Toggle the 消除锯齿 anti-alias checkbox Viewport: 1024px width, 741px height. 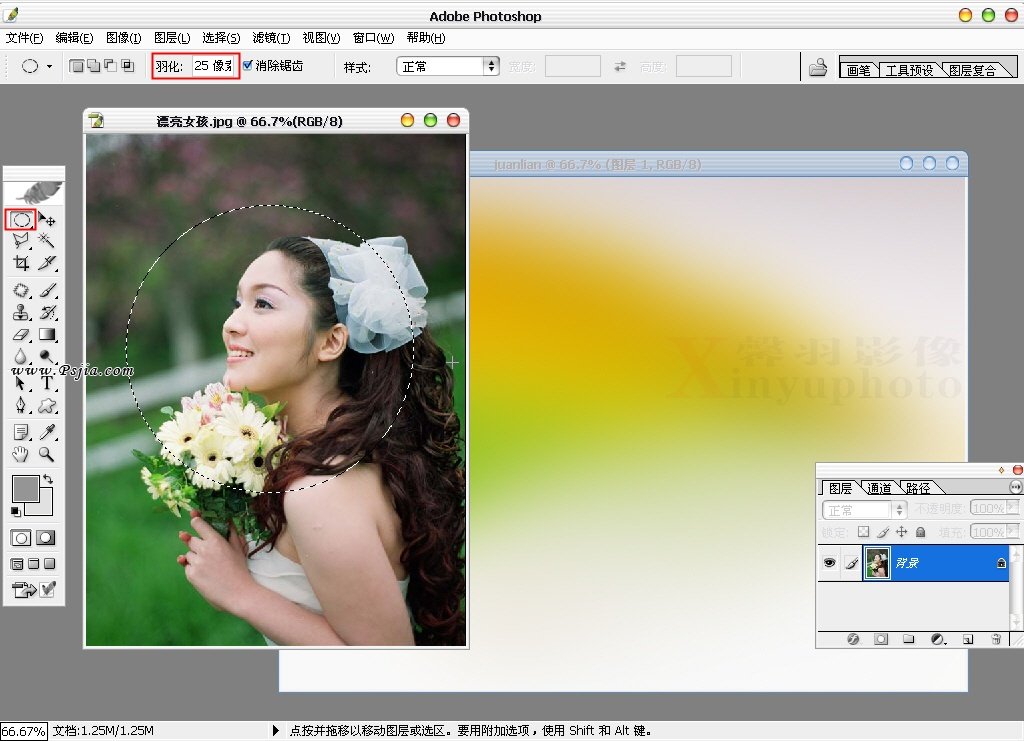coord(248,66)
